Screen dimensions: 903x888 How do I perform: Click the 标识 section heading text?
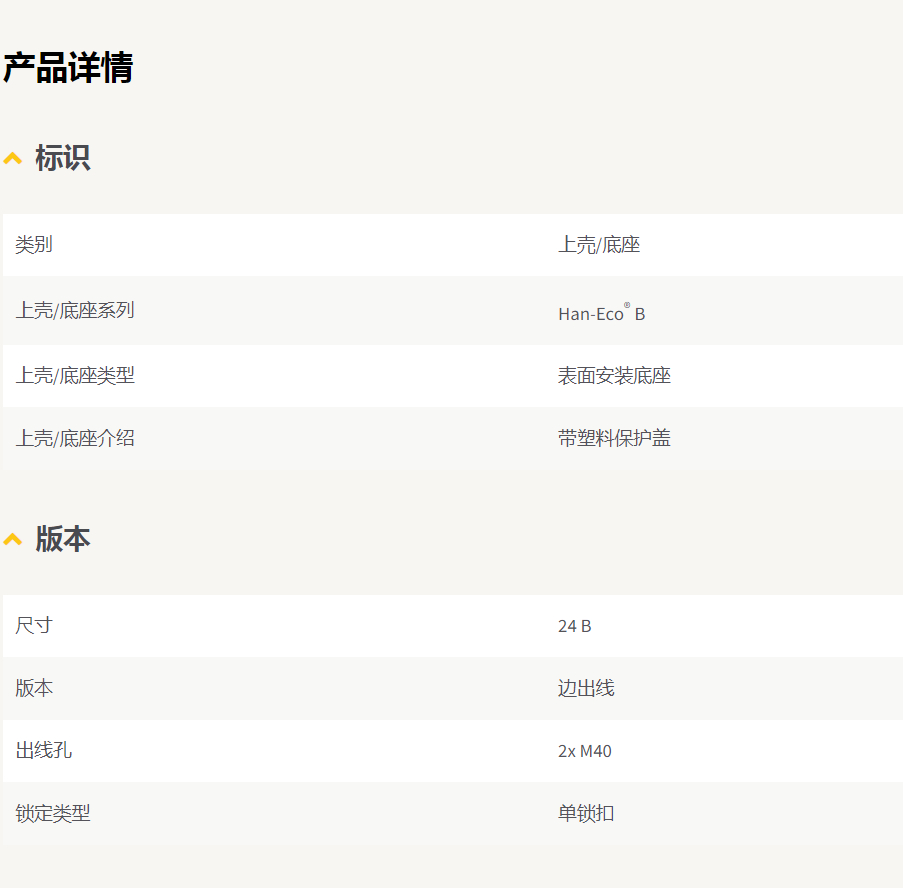point(63,158)
